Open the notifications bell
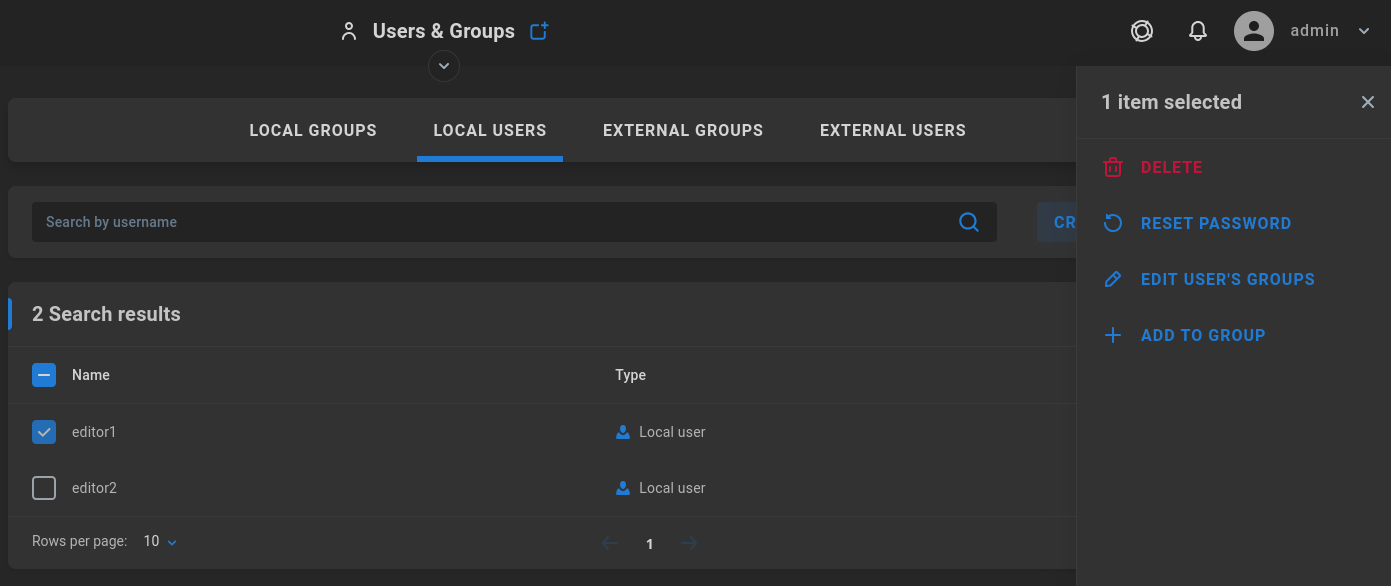This screenshot has width=1391, height=586. [1198, 31]
